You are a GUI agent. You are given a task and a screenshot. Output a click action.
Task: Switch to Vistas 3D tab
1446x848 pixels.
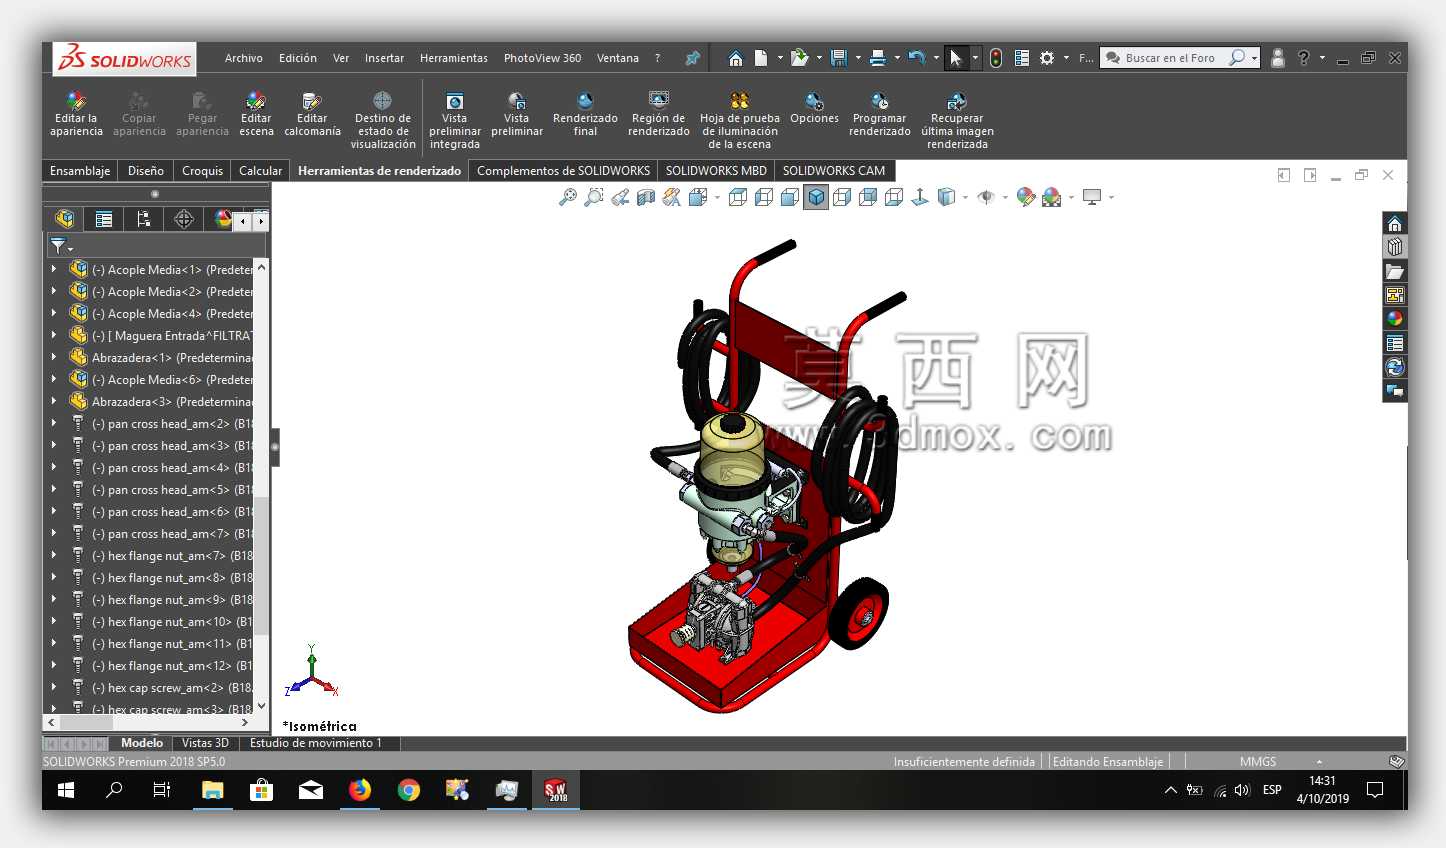205,743
